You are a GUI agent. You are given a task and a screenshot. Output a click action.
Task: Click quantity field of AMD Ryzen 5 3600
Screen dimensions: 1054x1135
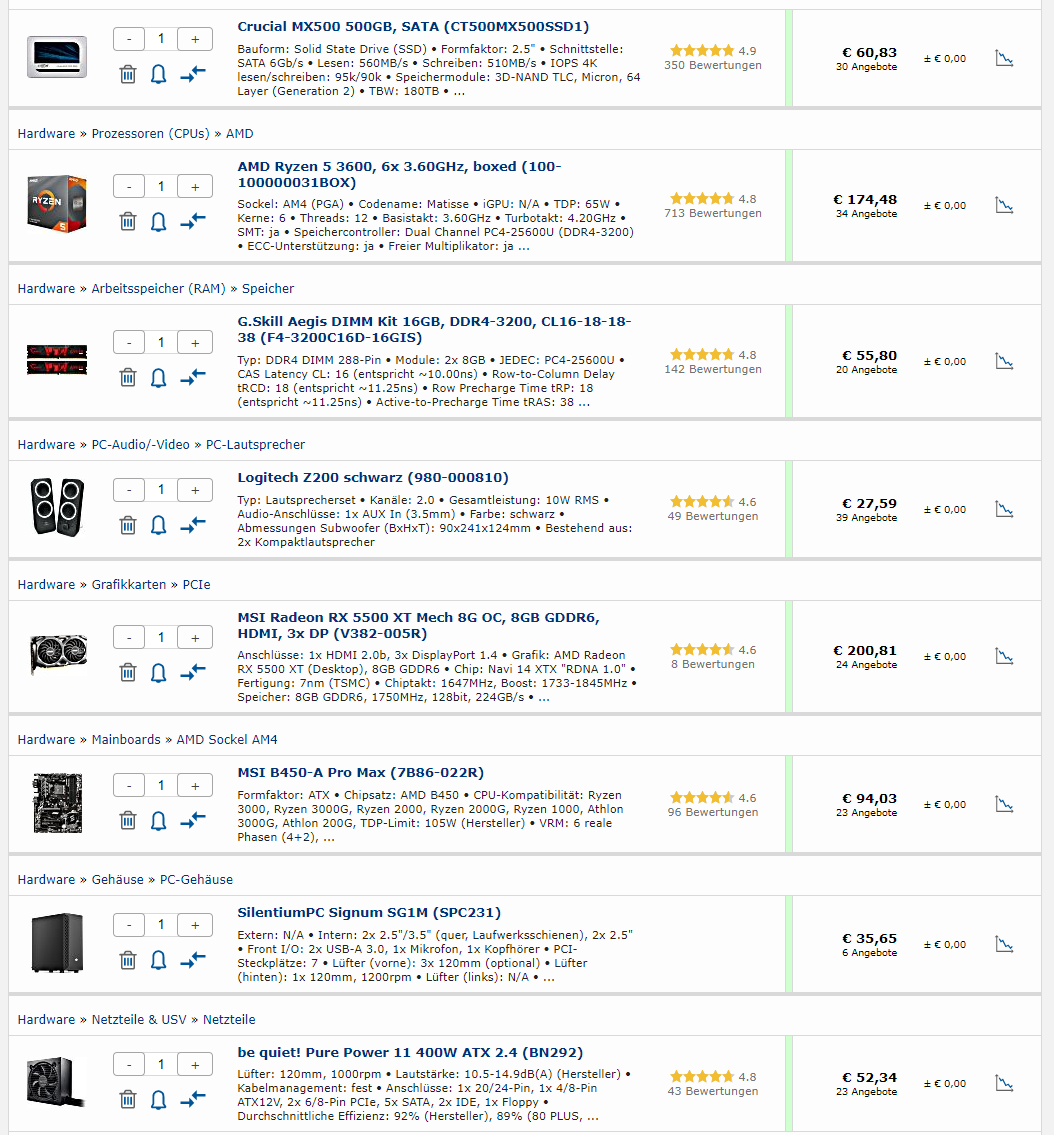161,187
